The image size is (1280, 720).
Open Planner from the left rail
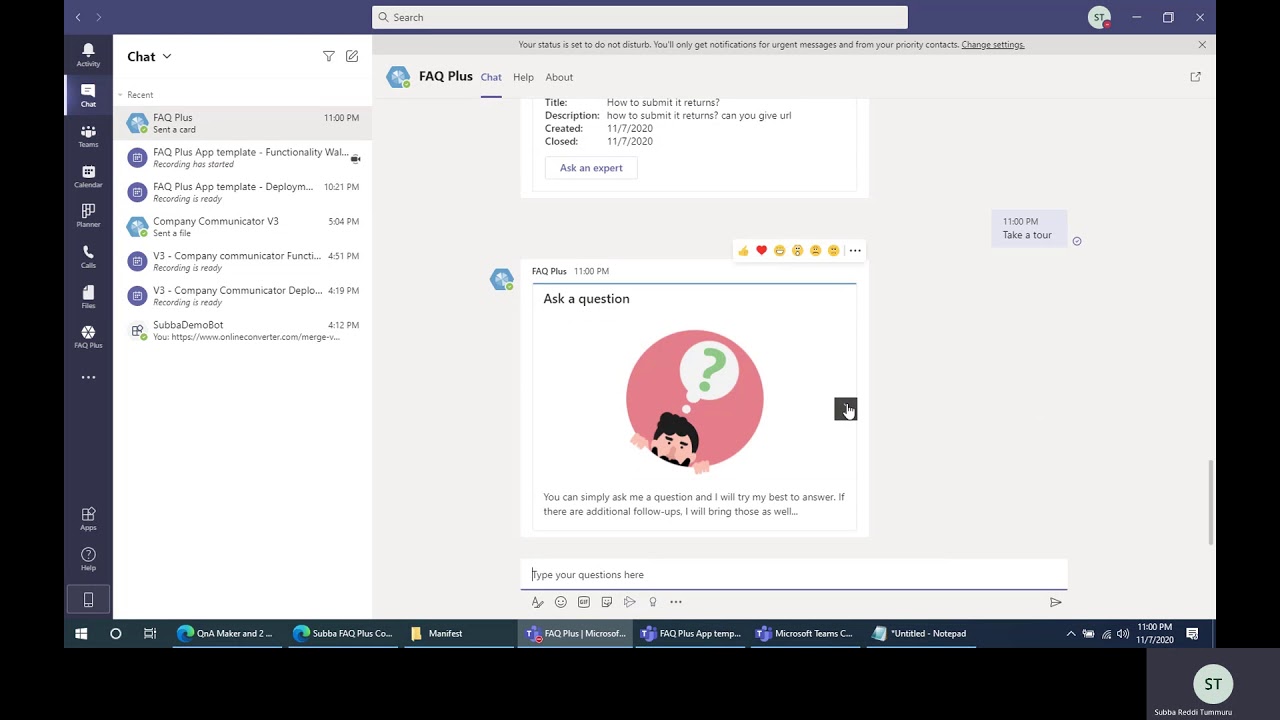point(88,216)
